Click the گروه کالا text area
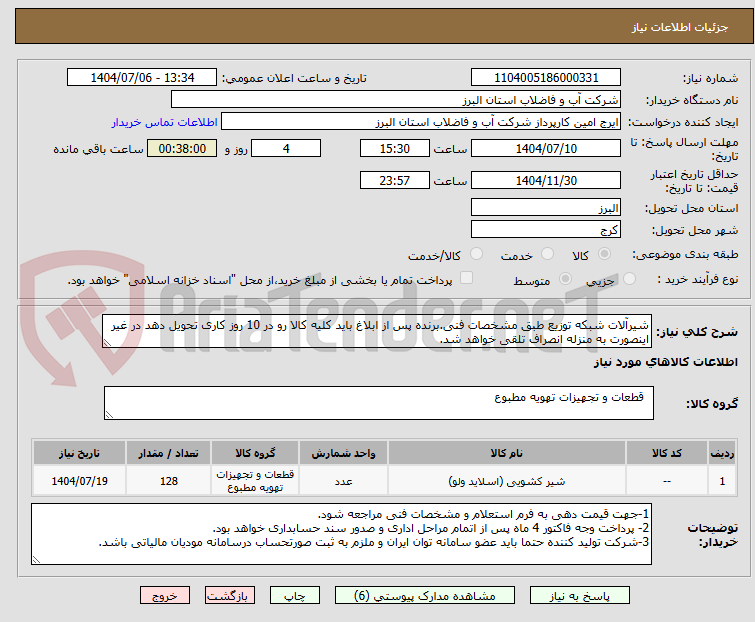 point(378,403)
